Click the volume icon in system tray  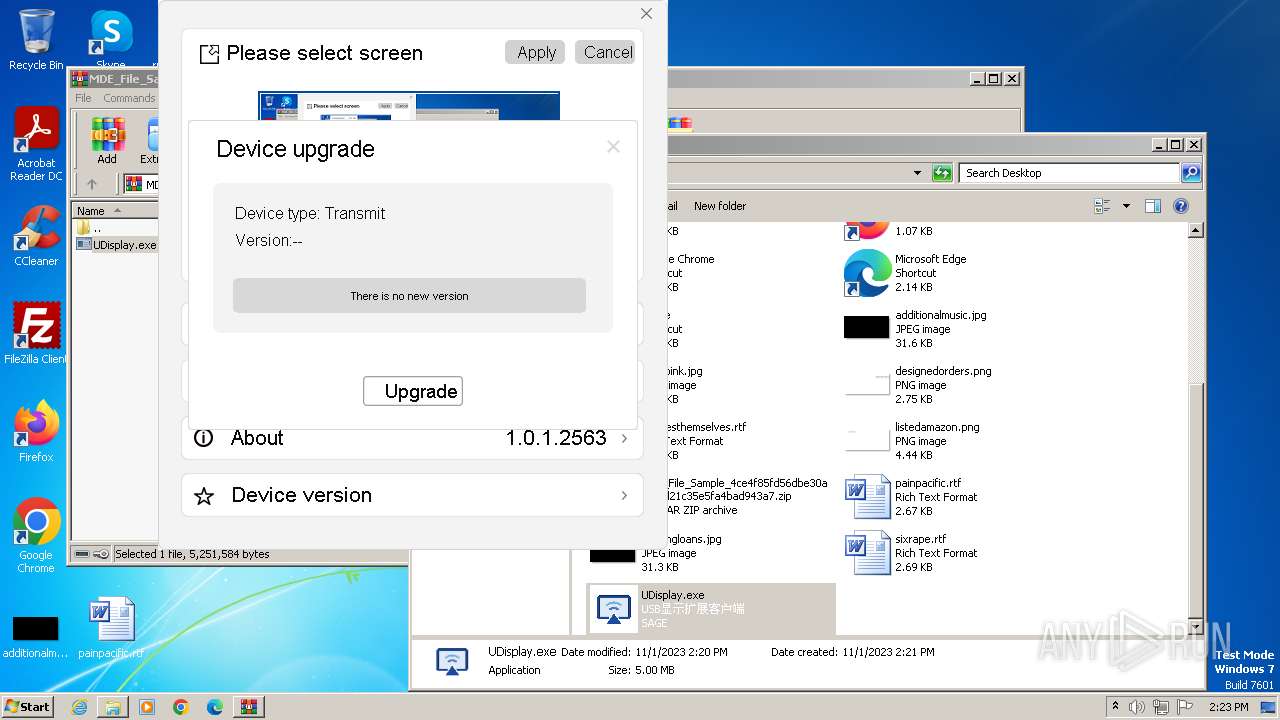point(1136,707)
